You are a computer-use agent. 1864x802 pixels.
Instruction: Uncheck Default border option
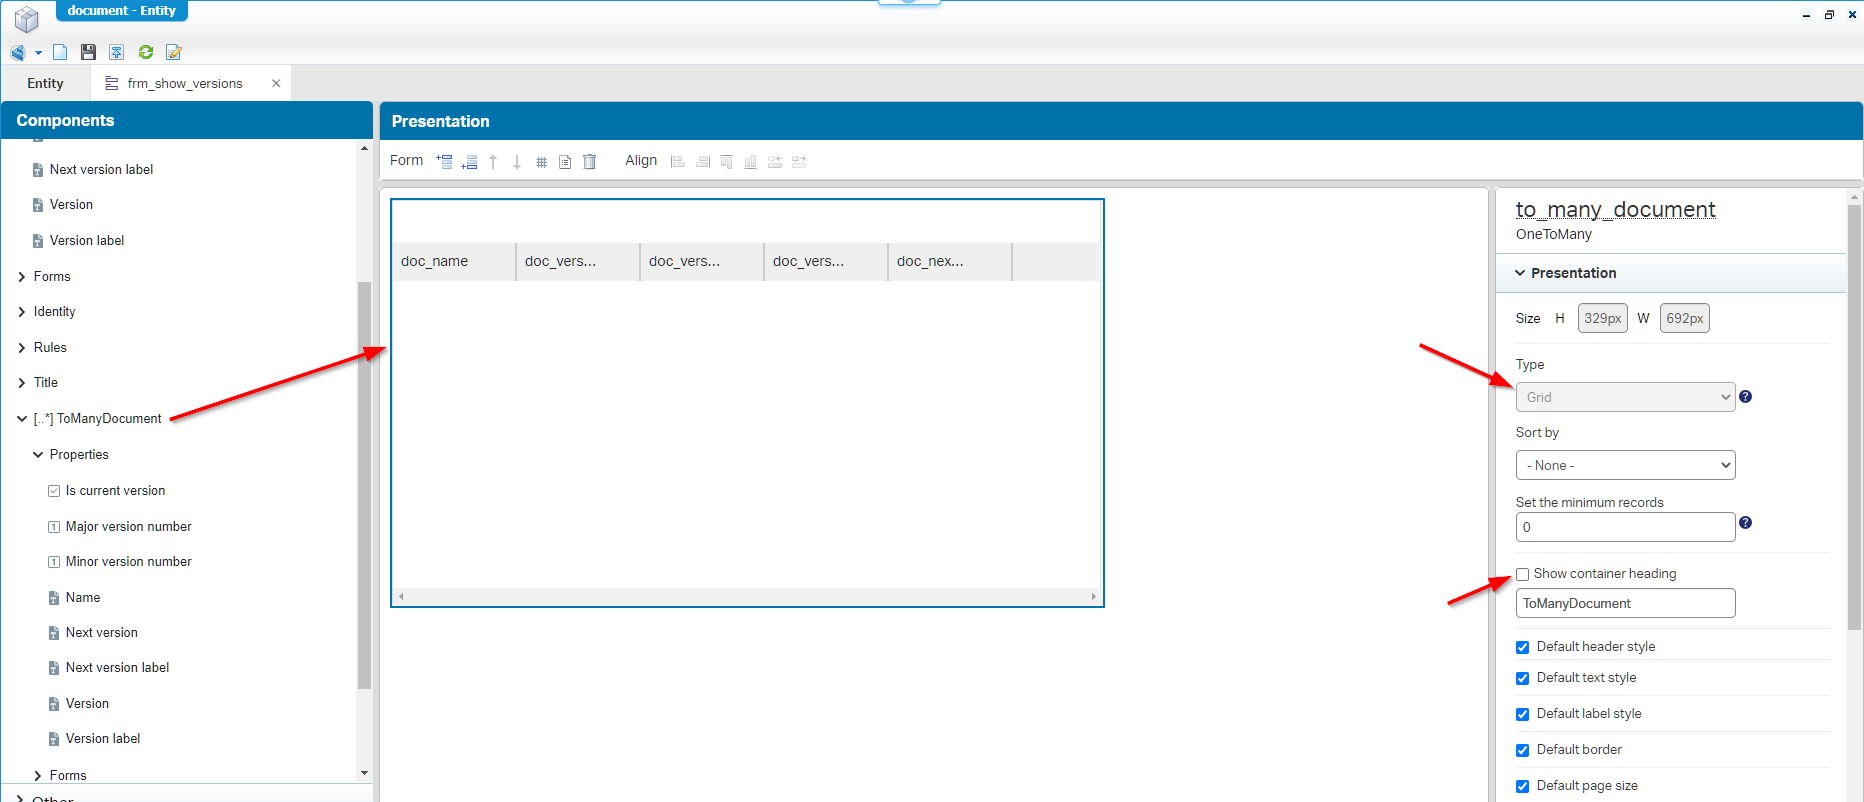(1523, 750)
